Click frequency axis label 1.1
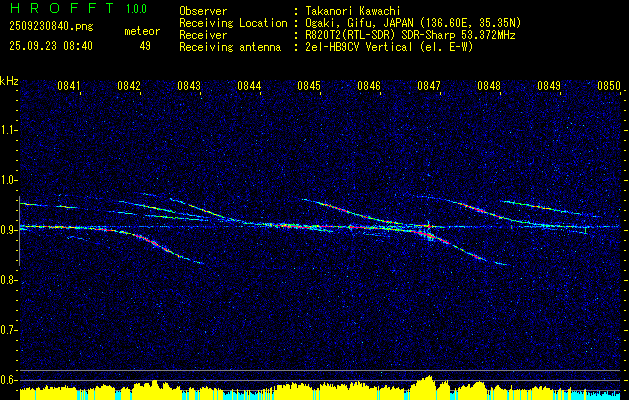The width and height of the screenshot is (629, 400). (9, 130)
